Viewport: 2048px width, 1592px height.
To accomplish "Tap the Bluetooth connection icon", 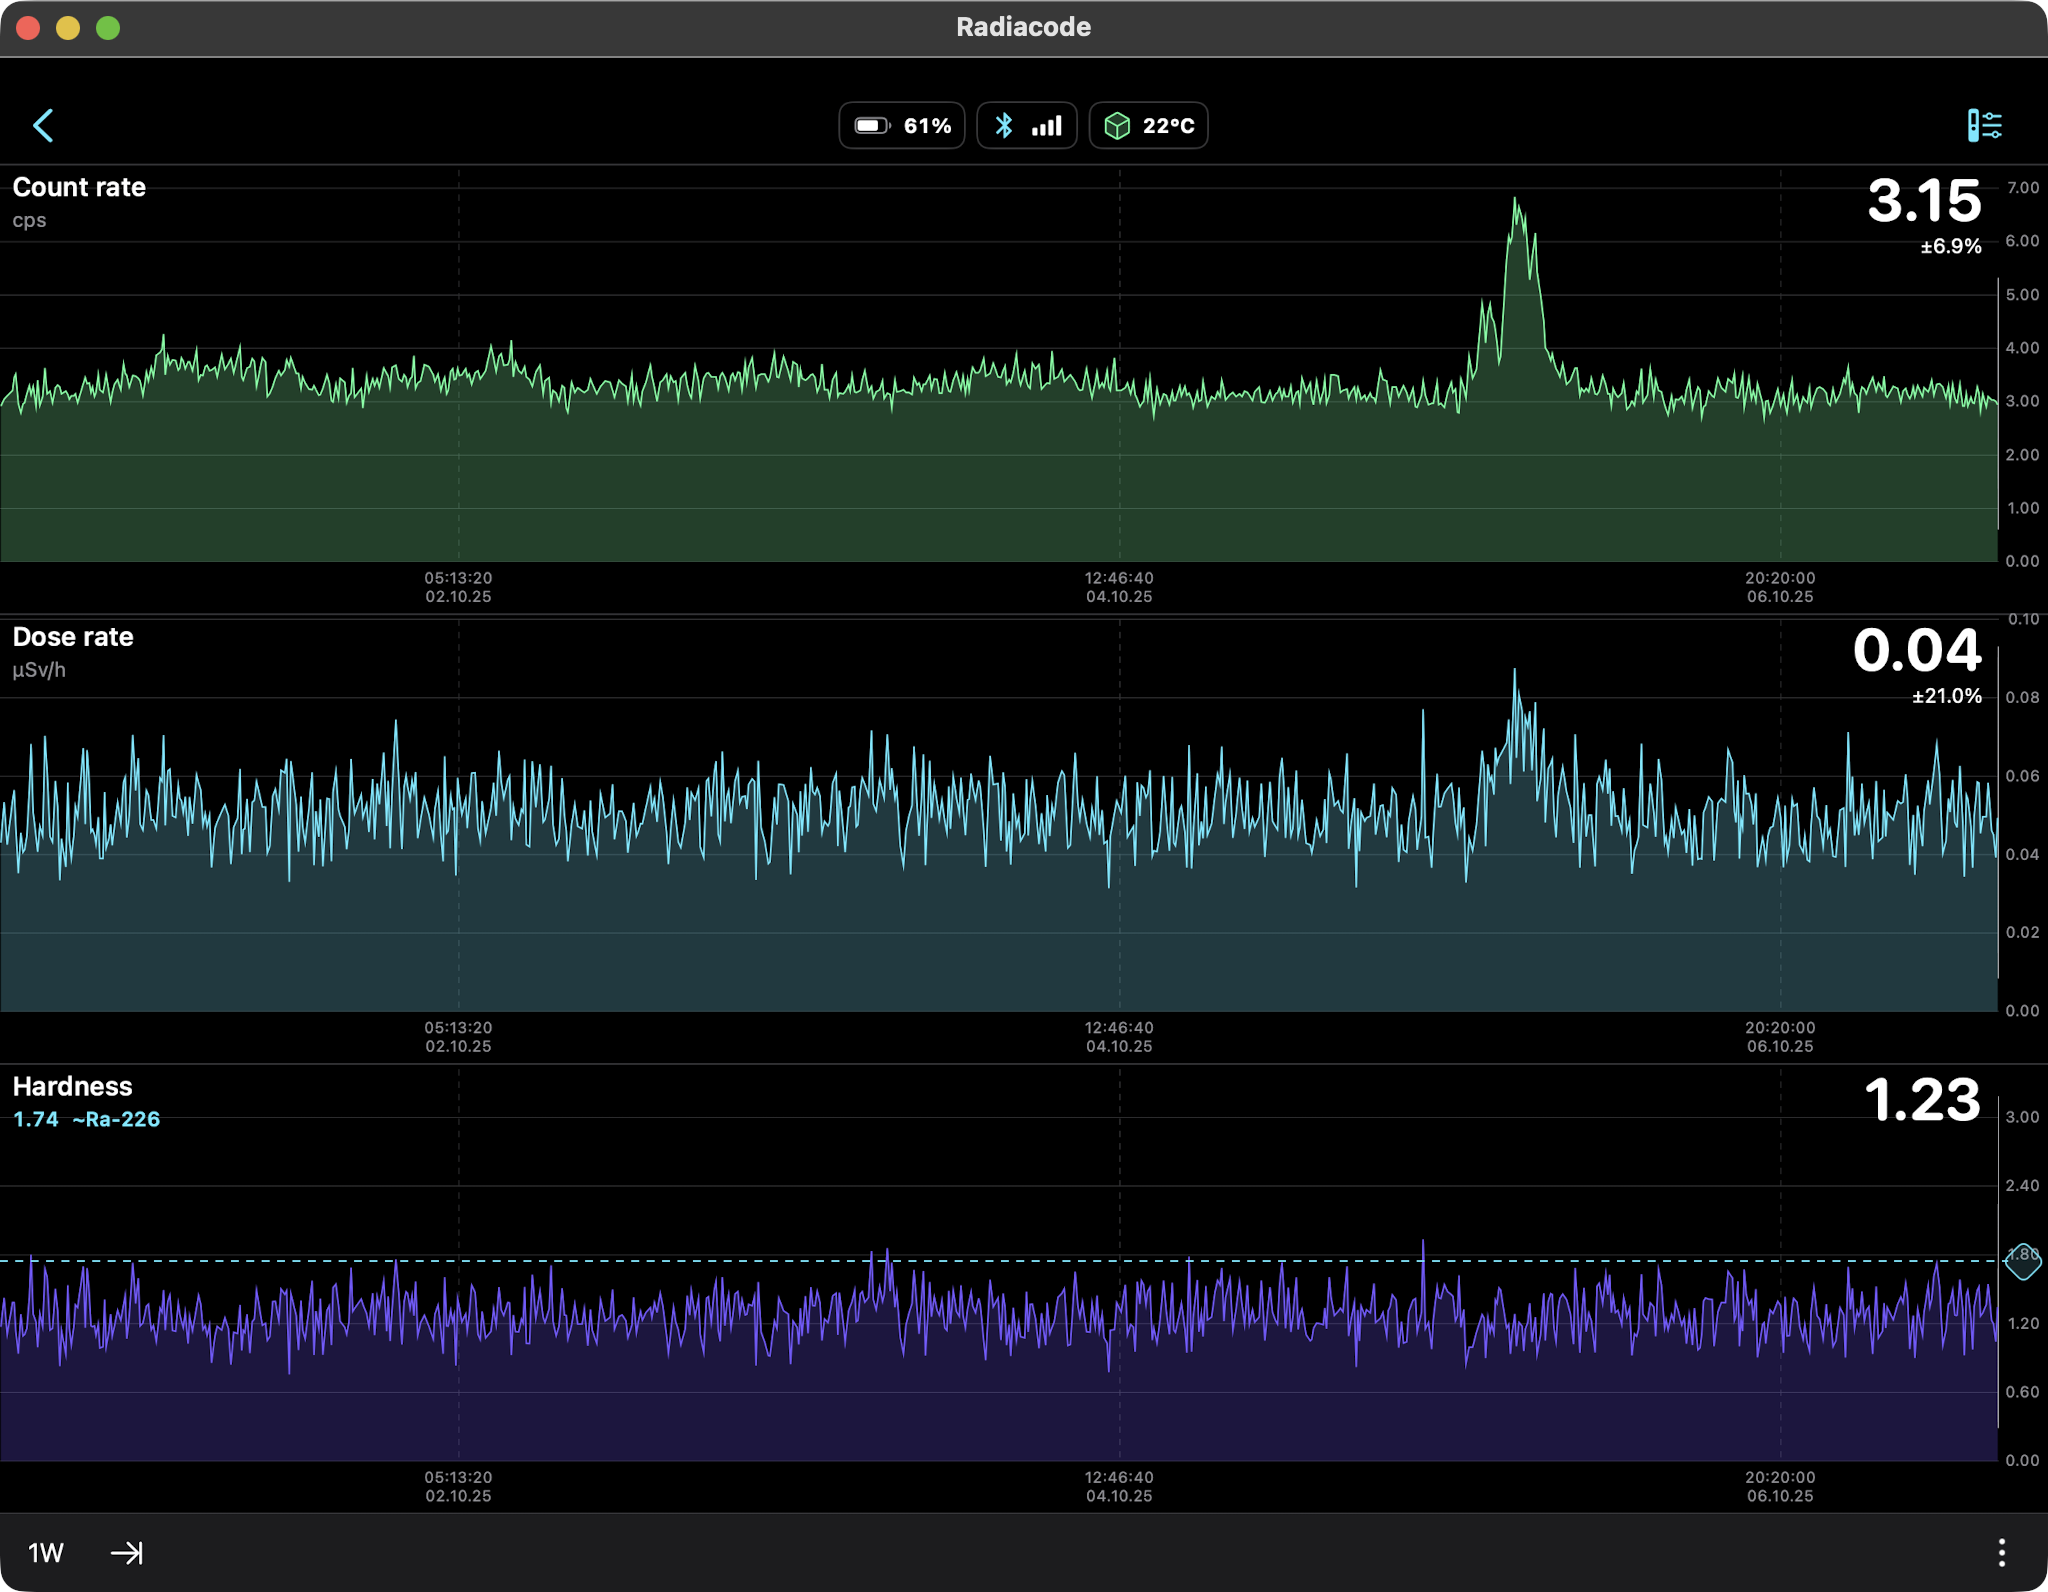I will [x=1004, y=126].
